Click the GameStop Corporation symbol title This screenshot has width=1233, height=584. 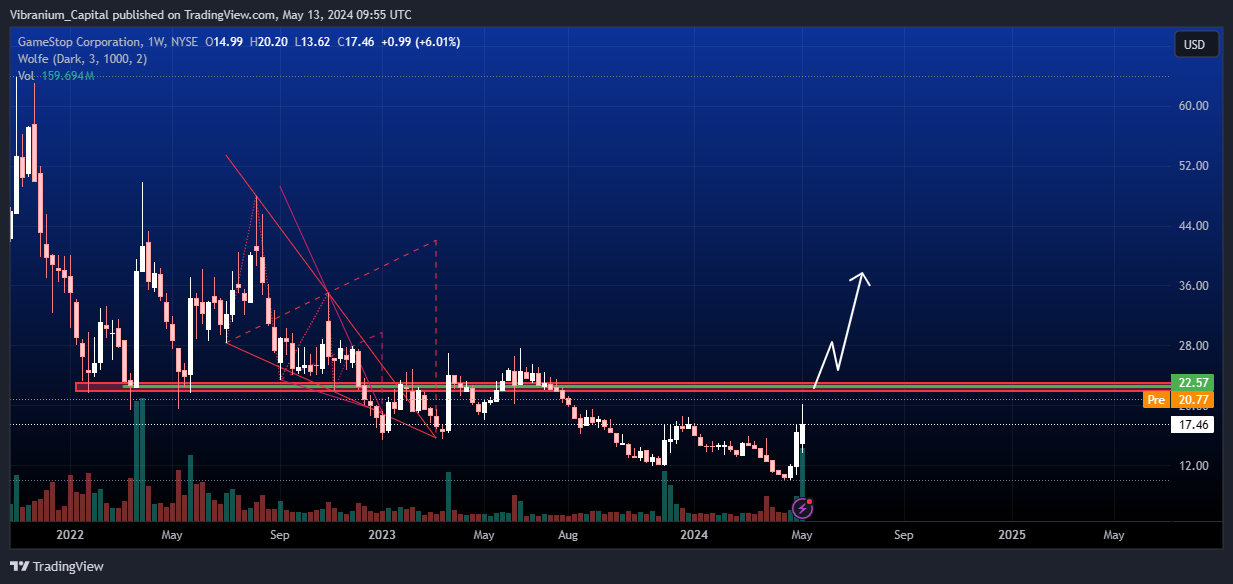point(80,42)
